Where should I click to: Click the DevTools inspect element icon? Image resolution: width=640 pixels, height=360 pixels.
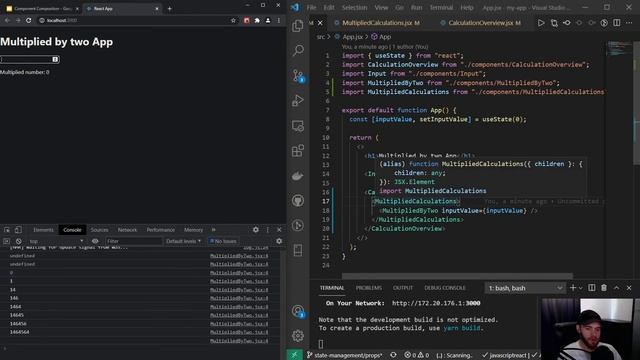coord(7,230)
